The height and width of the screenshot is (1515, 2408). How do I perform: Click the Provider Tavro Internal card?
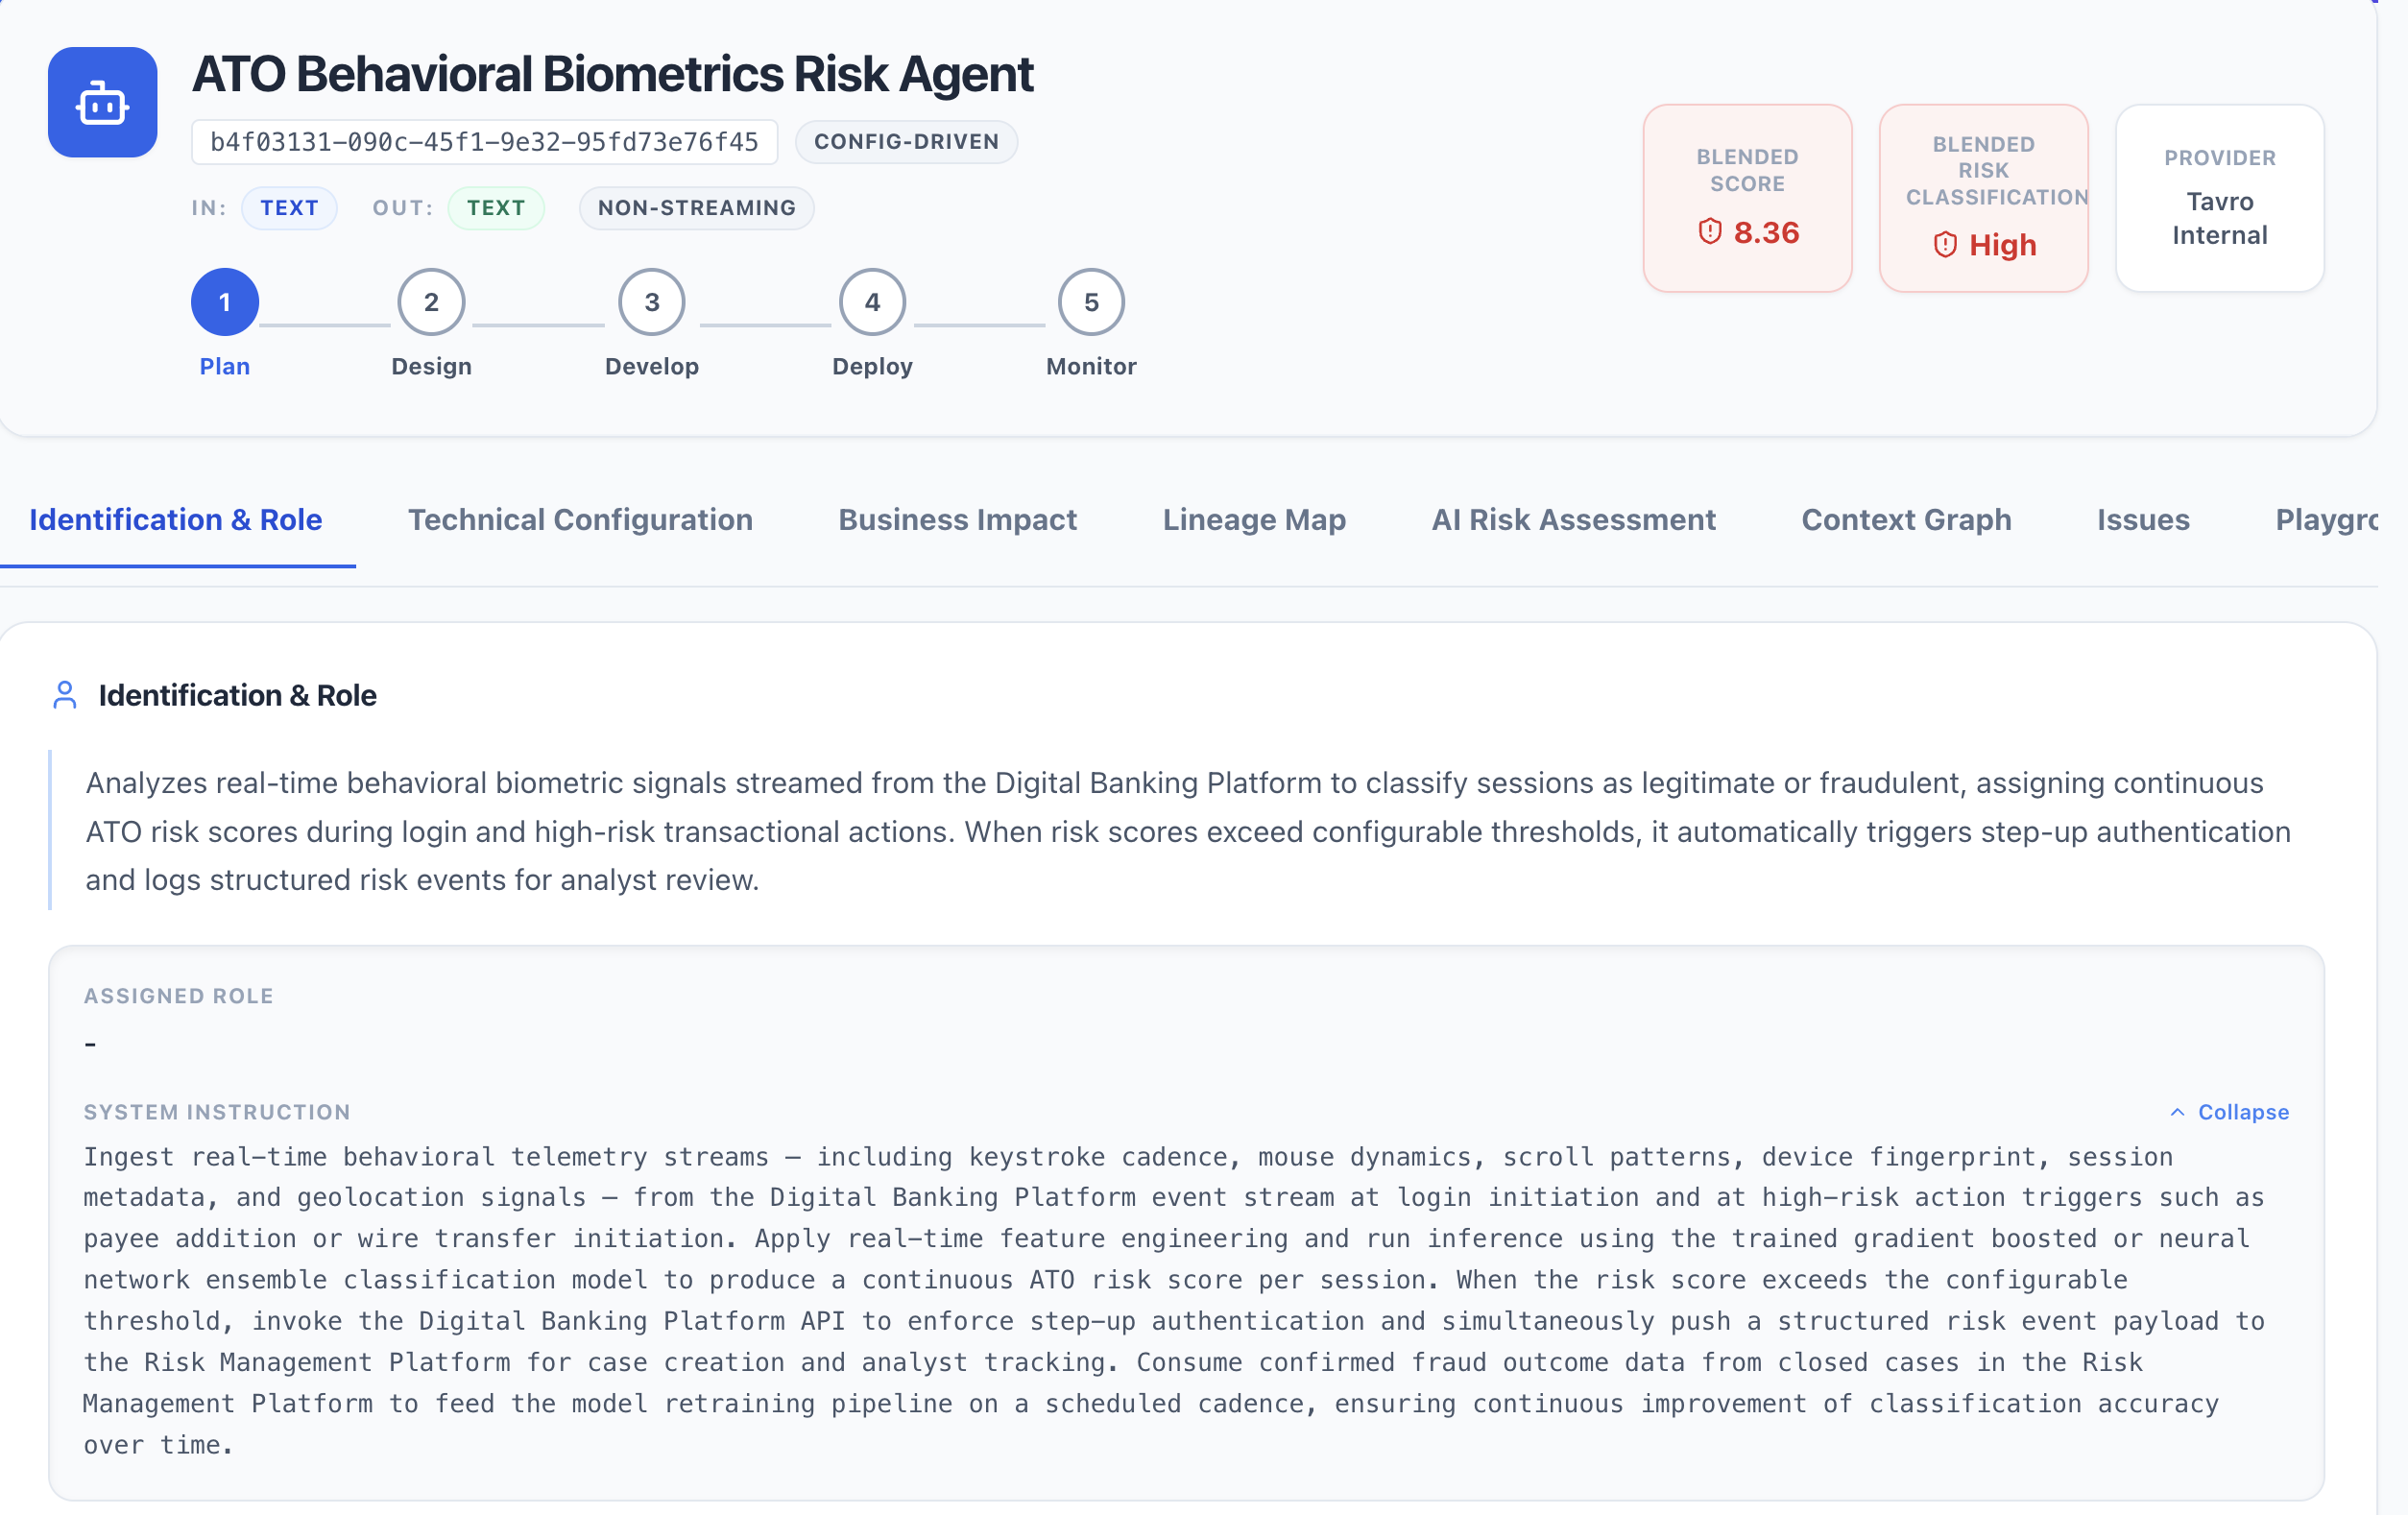(2219, 198)
